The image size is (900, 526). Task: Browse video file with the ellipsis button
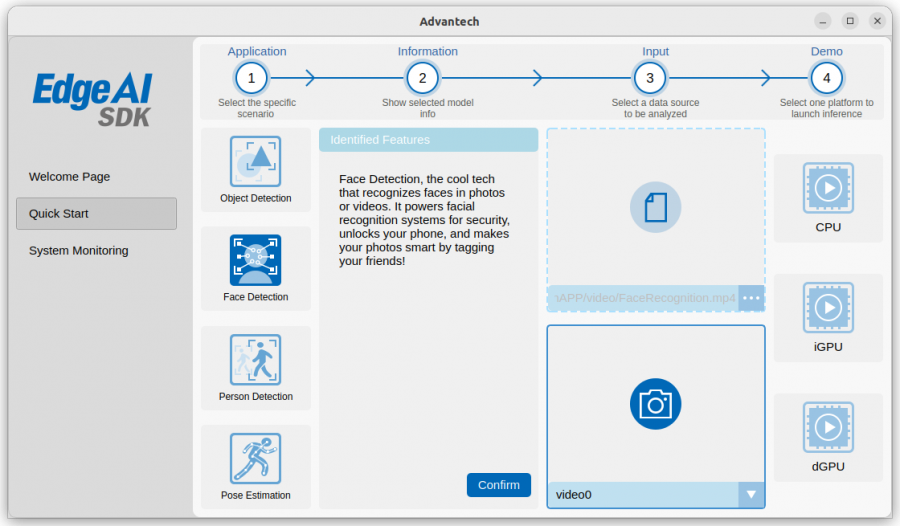pos(751,298)
